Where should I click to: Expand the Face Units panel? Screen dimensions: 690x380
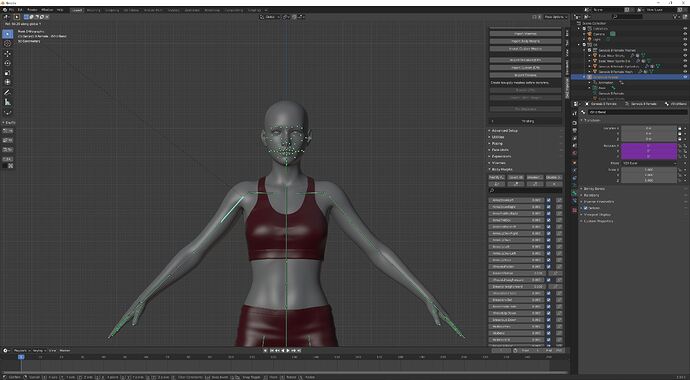[x=499, y=150]
